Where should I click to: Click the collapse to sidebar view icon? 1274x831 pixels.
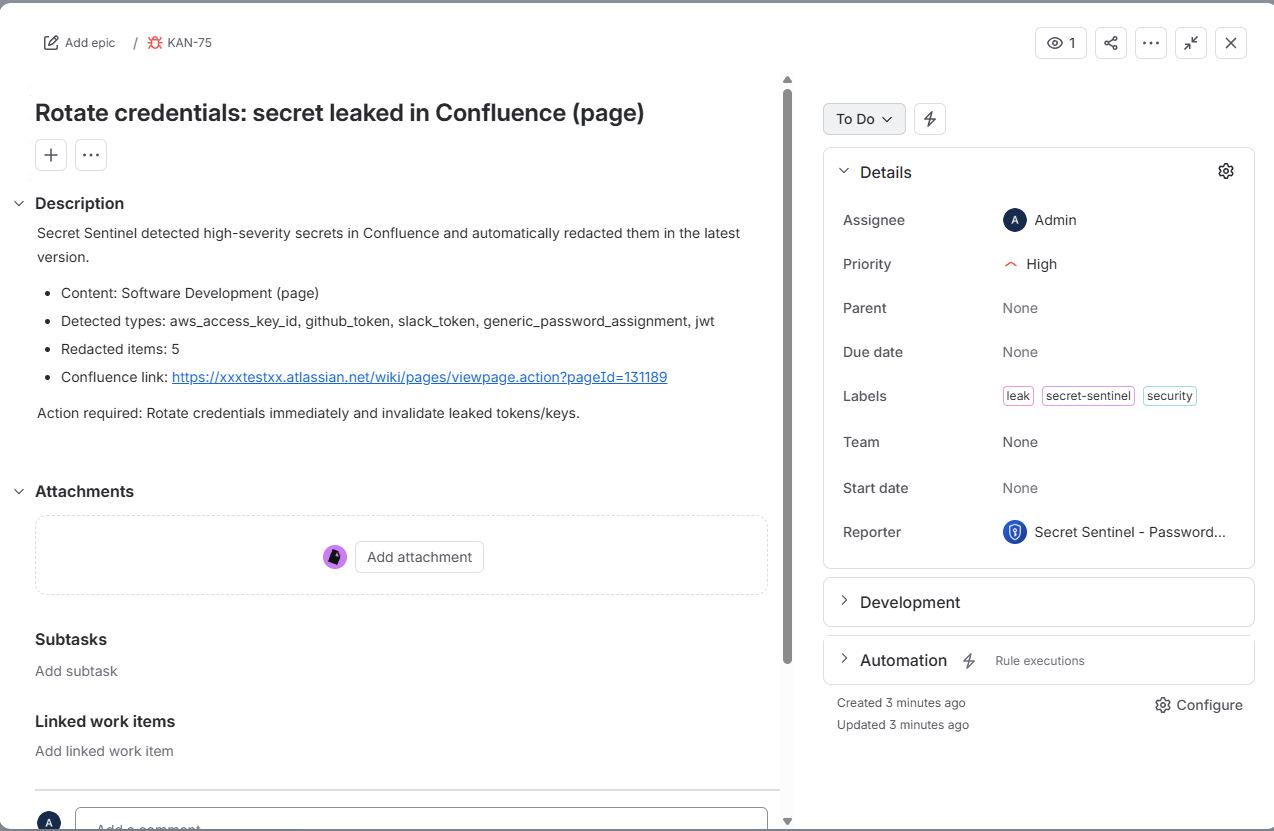(x=1191, y=43)
